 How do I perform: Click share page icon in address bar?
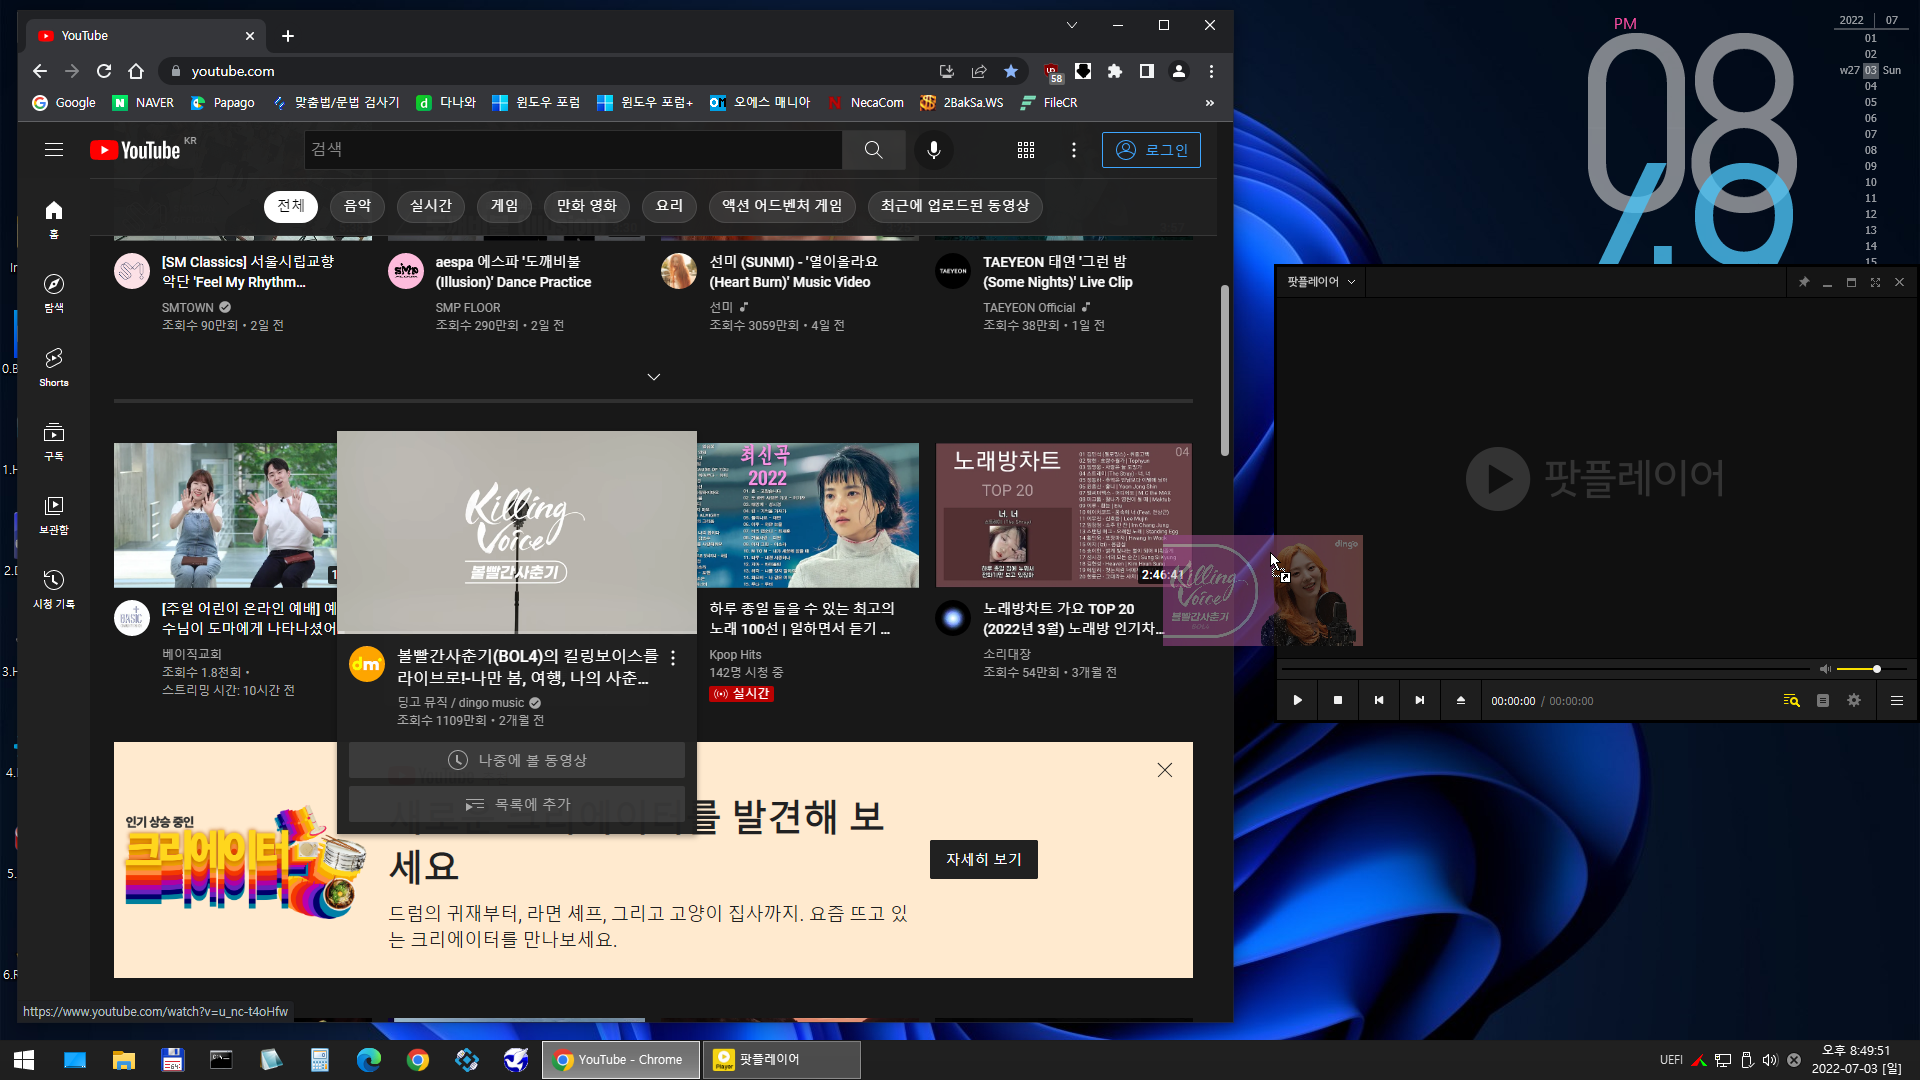(x=979, y=71)
